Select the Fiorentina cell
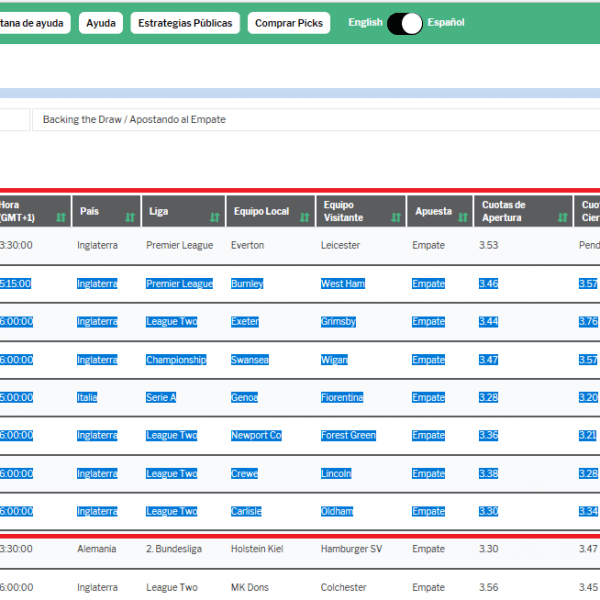The image size is (600, 600). tap(342, 398)
